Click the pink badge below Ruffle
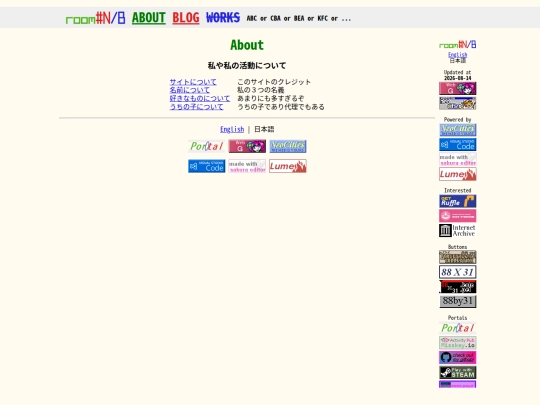The height and width of the screenshot is (405, 540). (458, 216)
